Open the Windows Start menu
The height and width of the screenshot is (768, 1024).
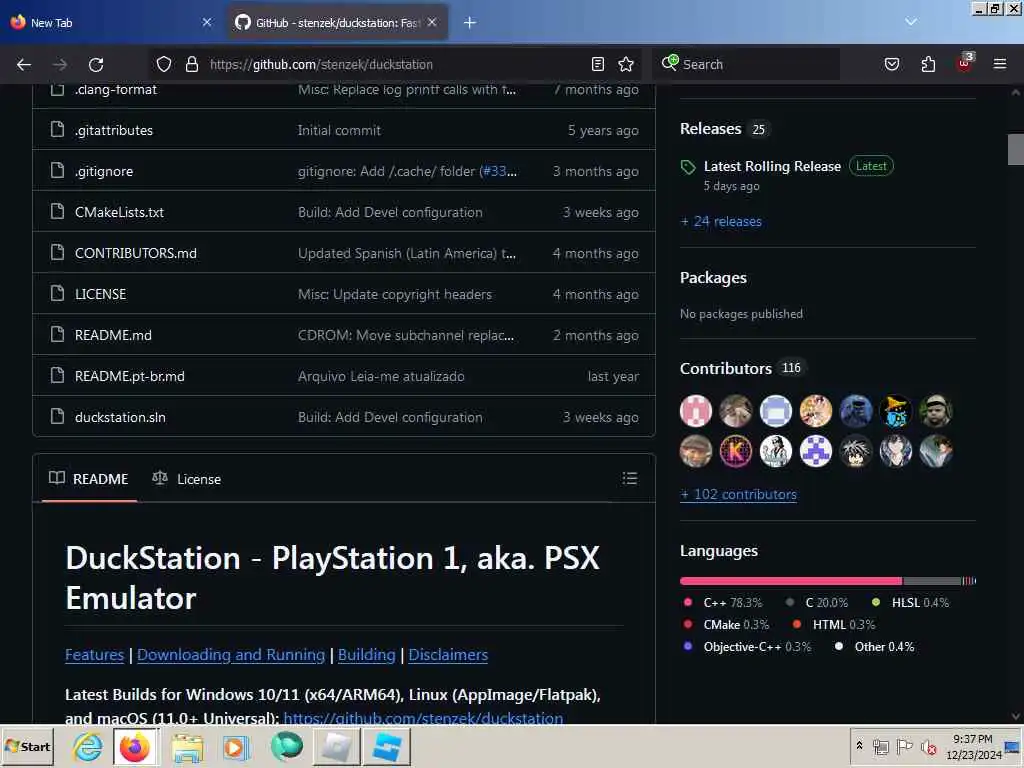(27, 746)
